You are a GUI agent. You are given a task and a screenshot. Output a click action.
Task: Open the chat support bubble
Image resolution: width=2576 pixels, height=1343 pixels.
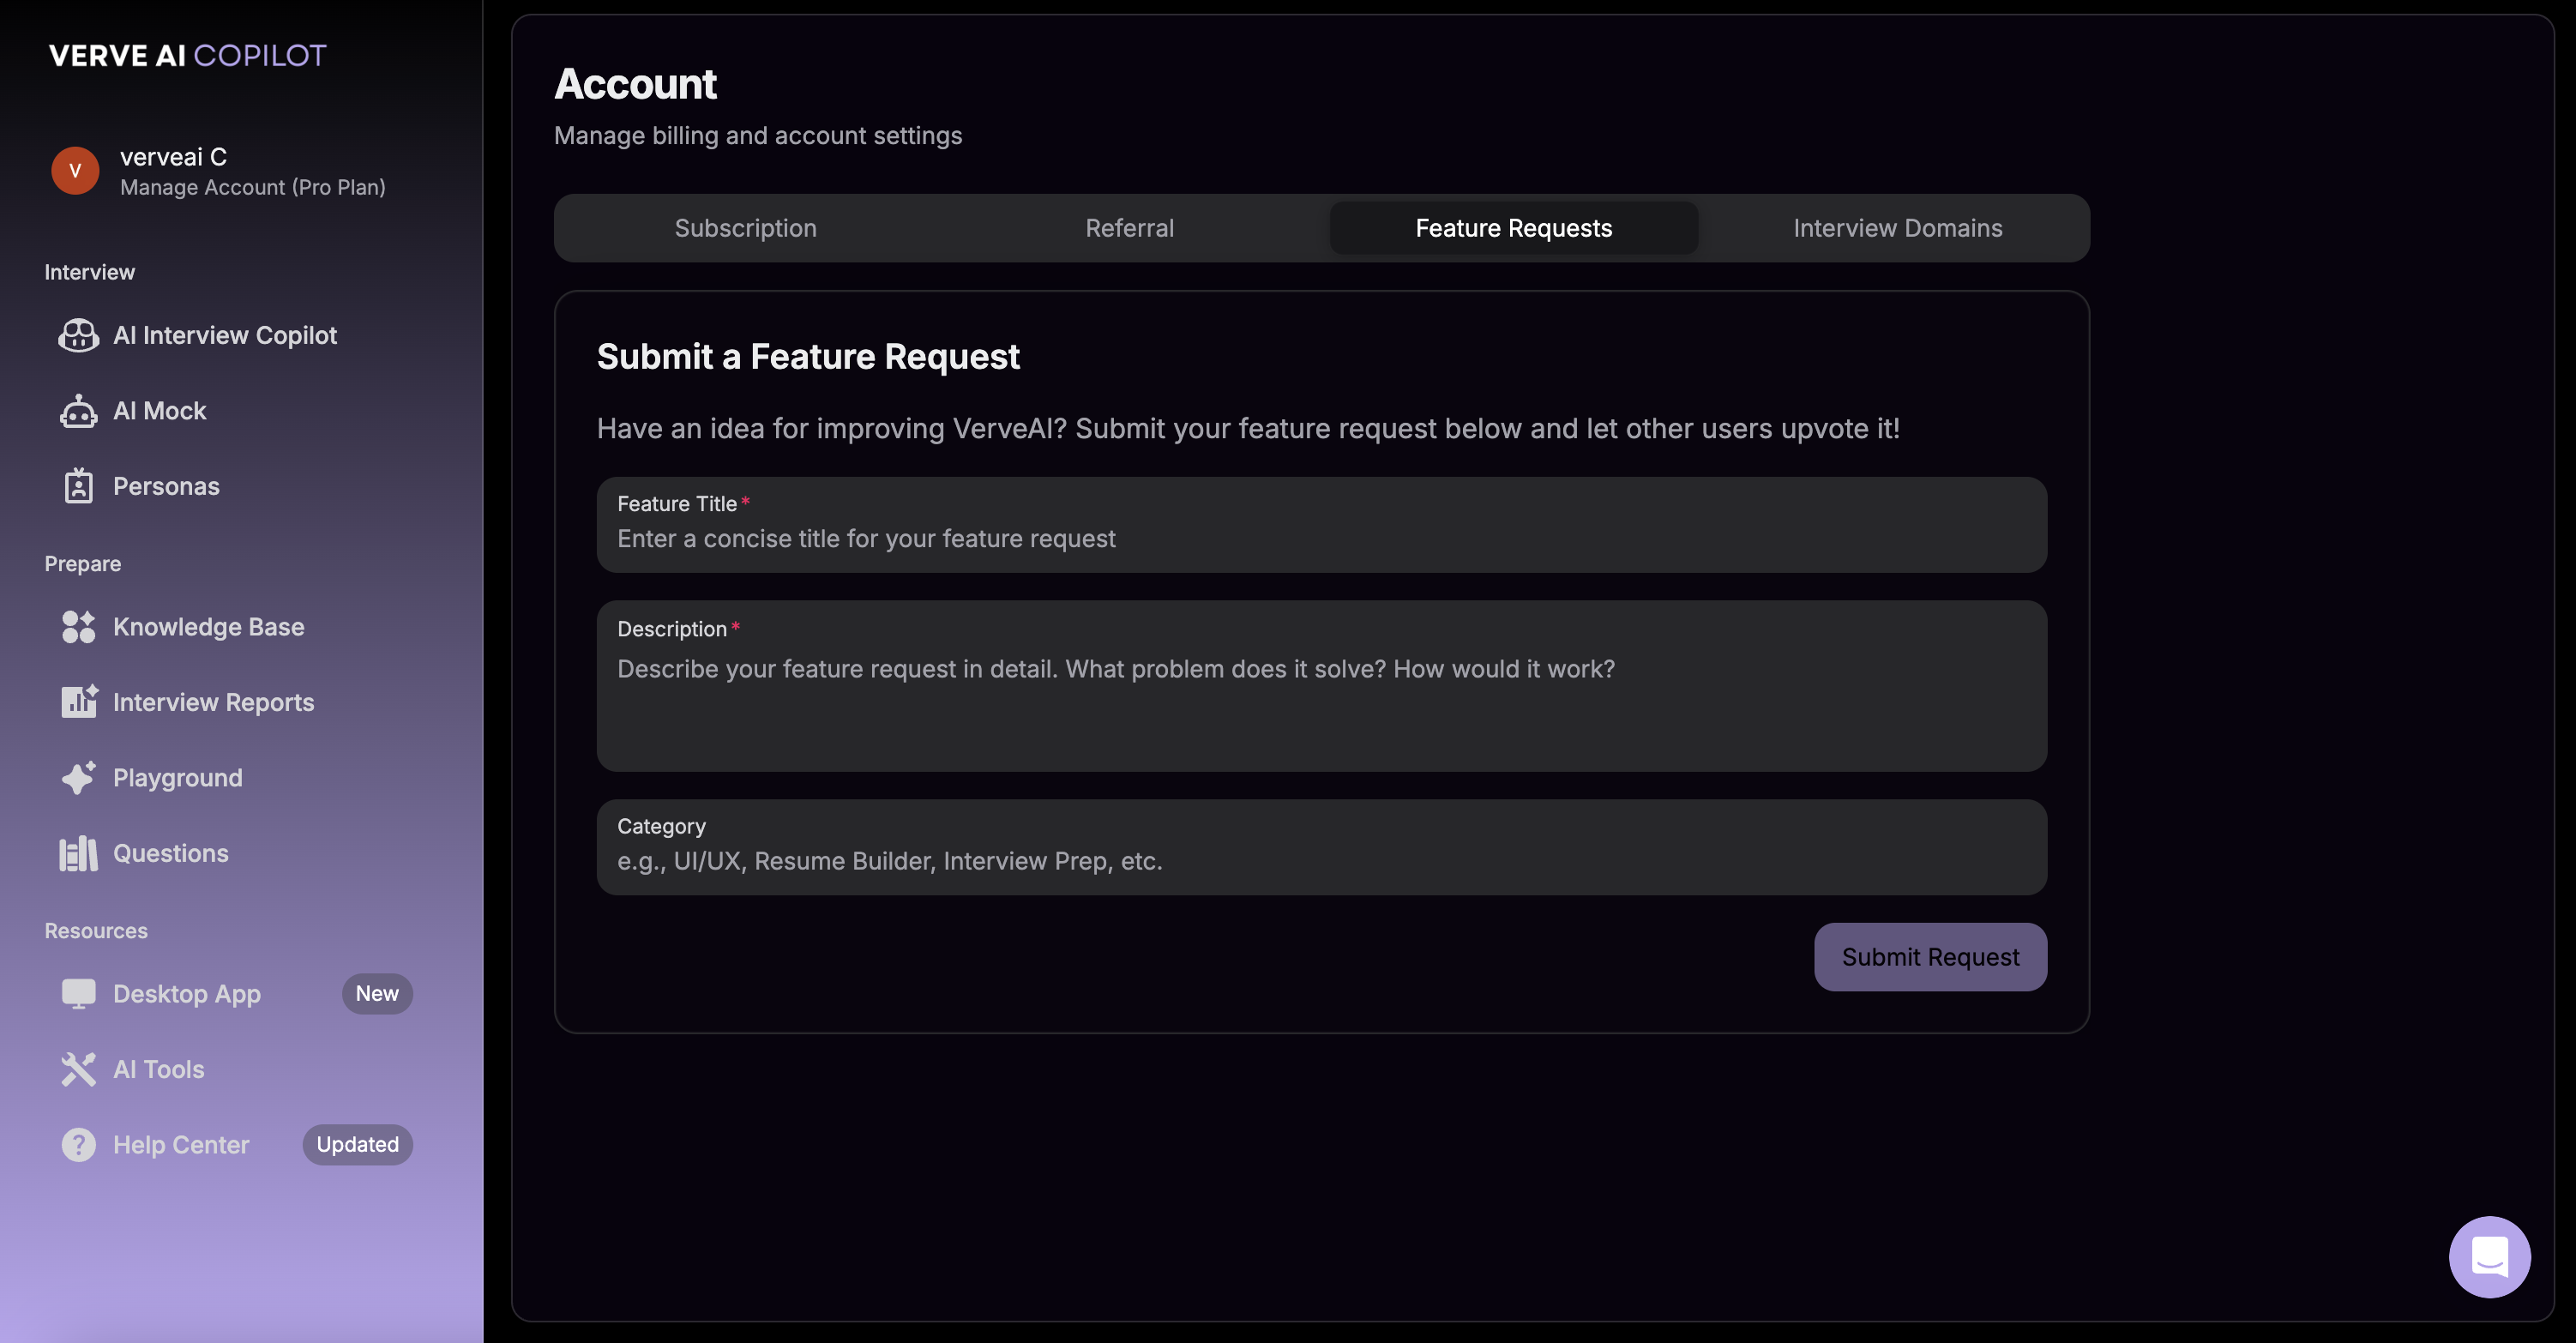[2489, 1256]
